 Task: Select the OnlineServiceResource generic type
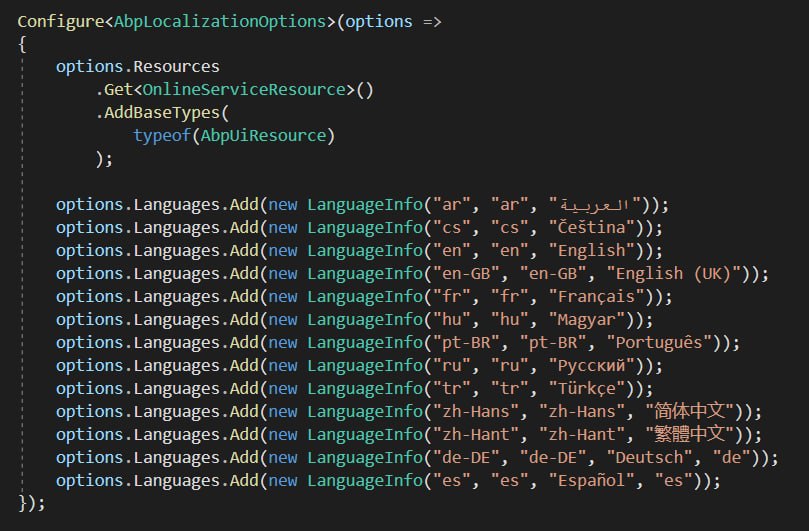[244, 90]
